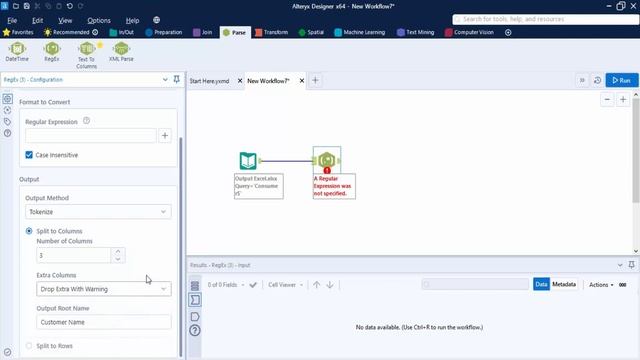Screen dimensions: 640x360
Task: Open the Output Method Tokenize dropdown
Action: pyautogui.click(x=98, y=212)
